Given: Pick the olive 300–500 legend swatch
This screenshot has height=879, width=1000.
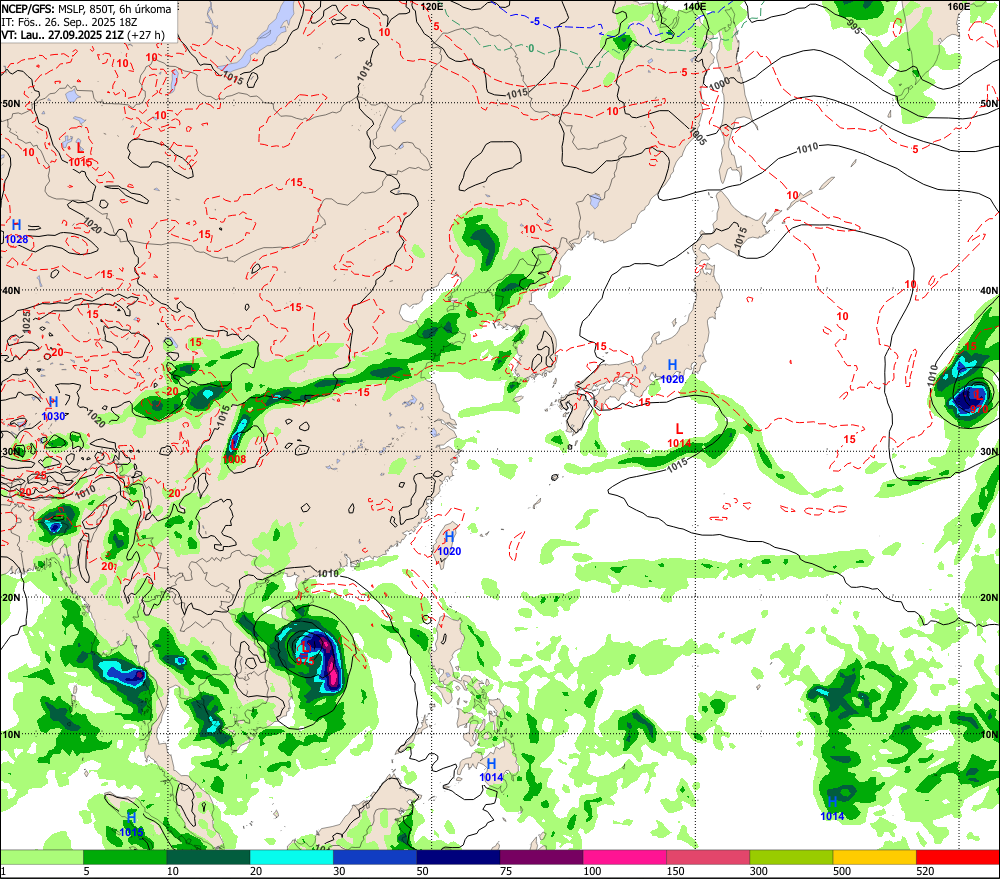Looking at the screenshot, I should (x=791, y=857).
